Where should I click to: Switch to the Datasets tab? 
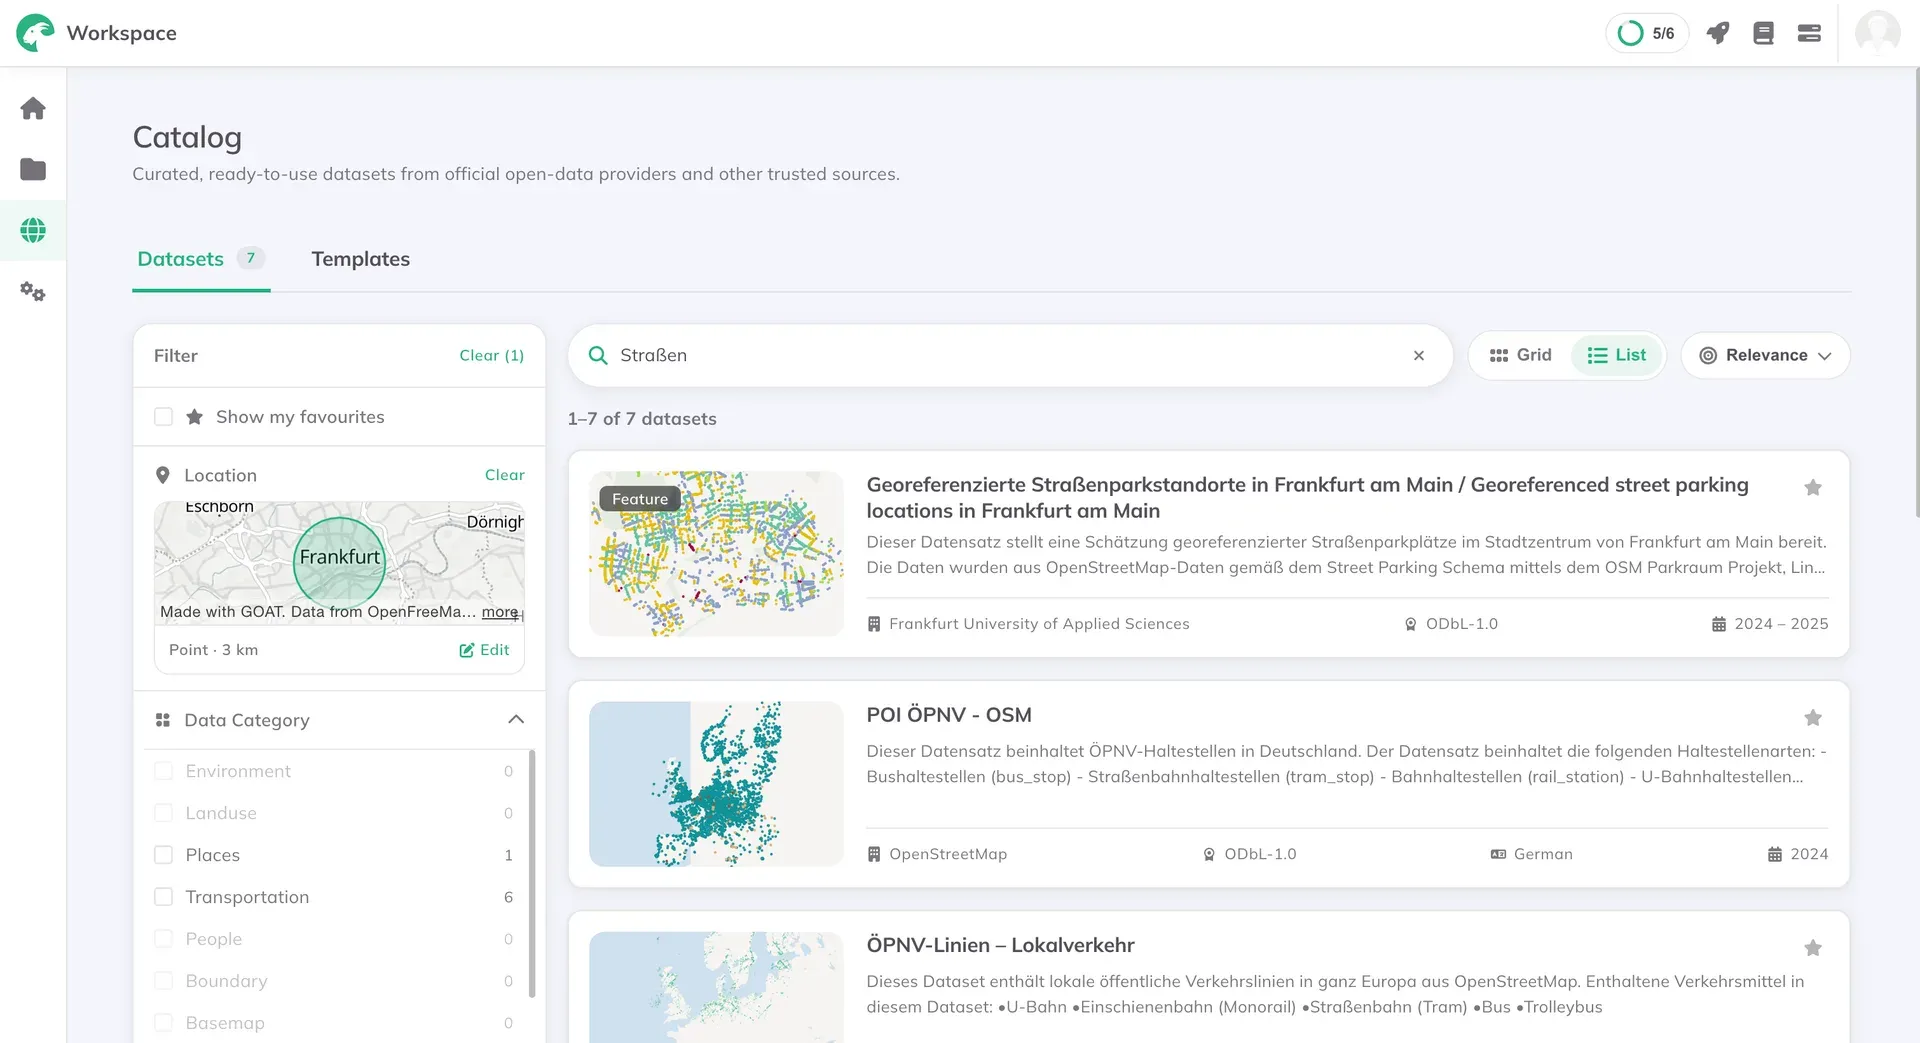pyautogui.click(x=201, y=259)
